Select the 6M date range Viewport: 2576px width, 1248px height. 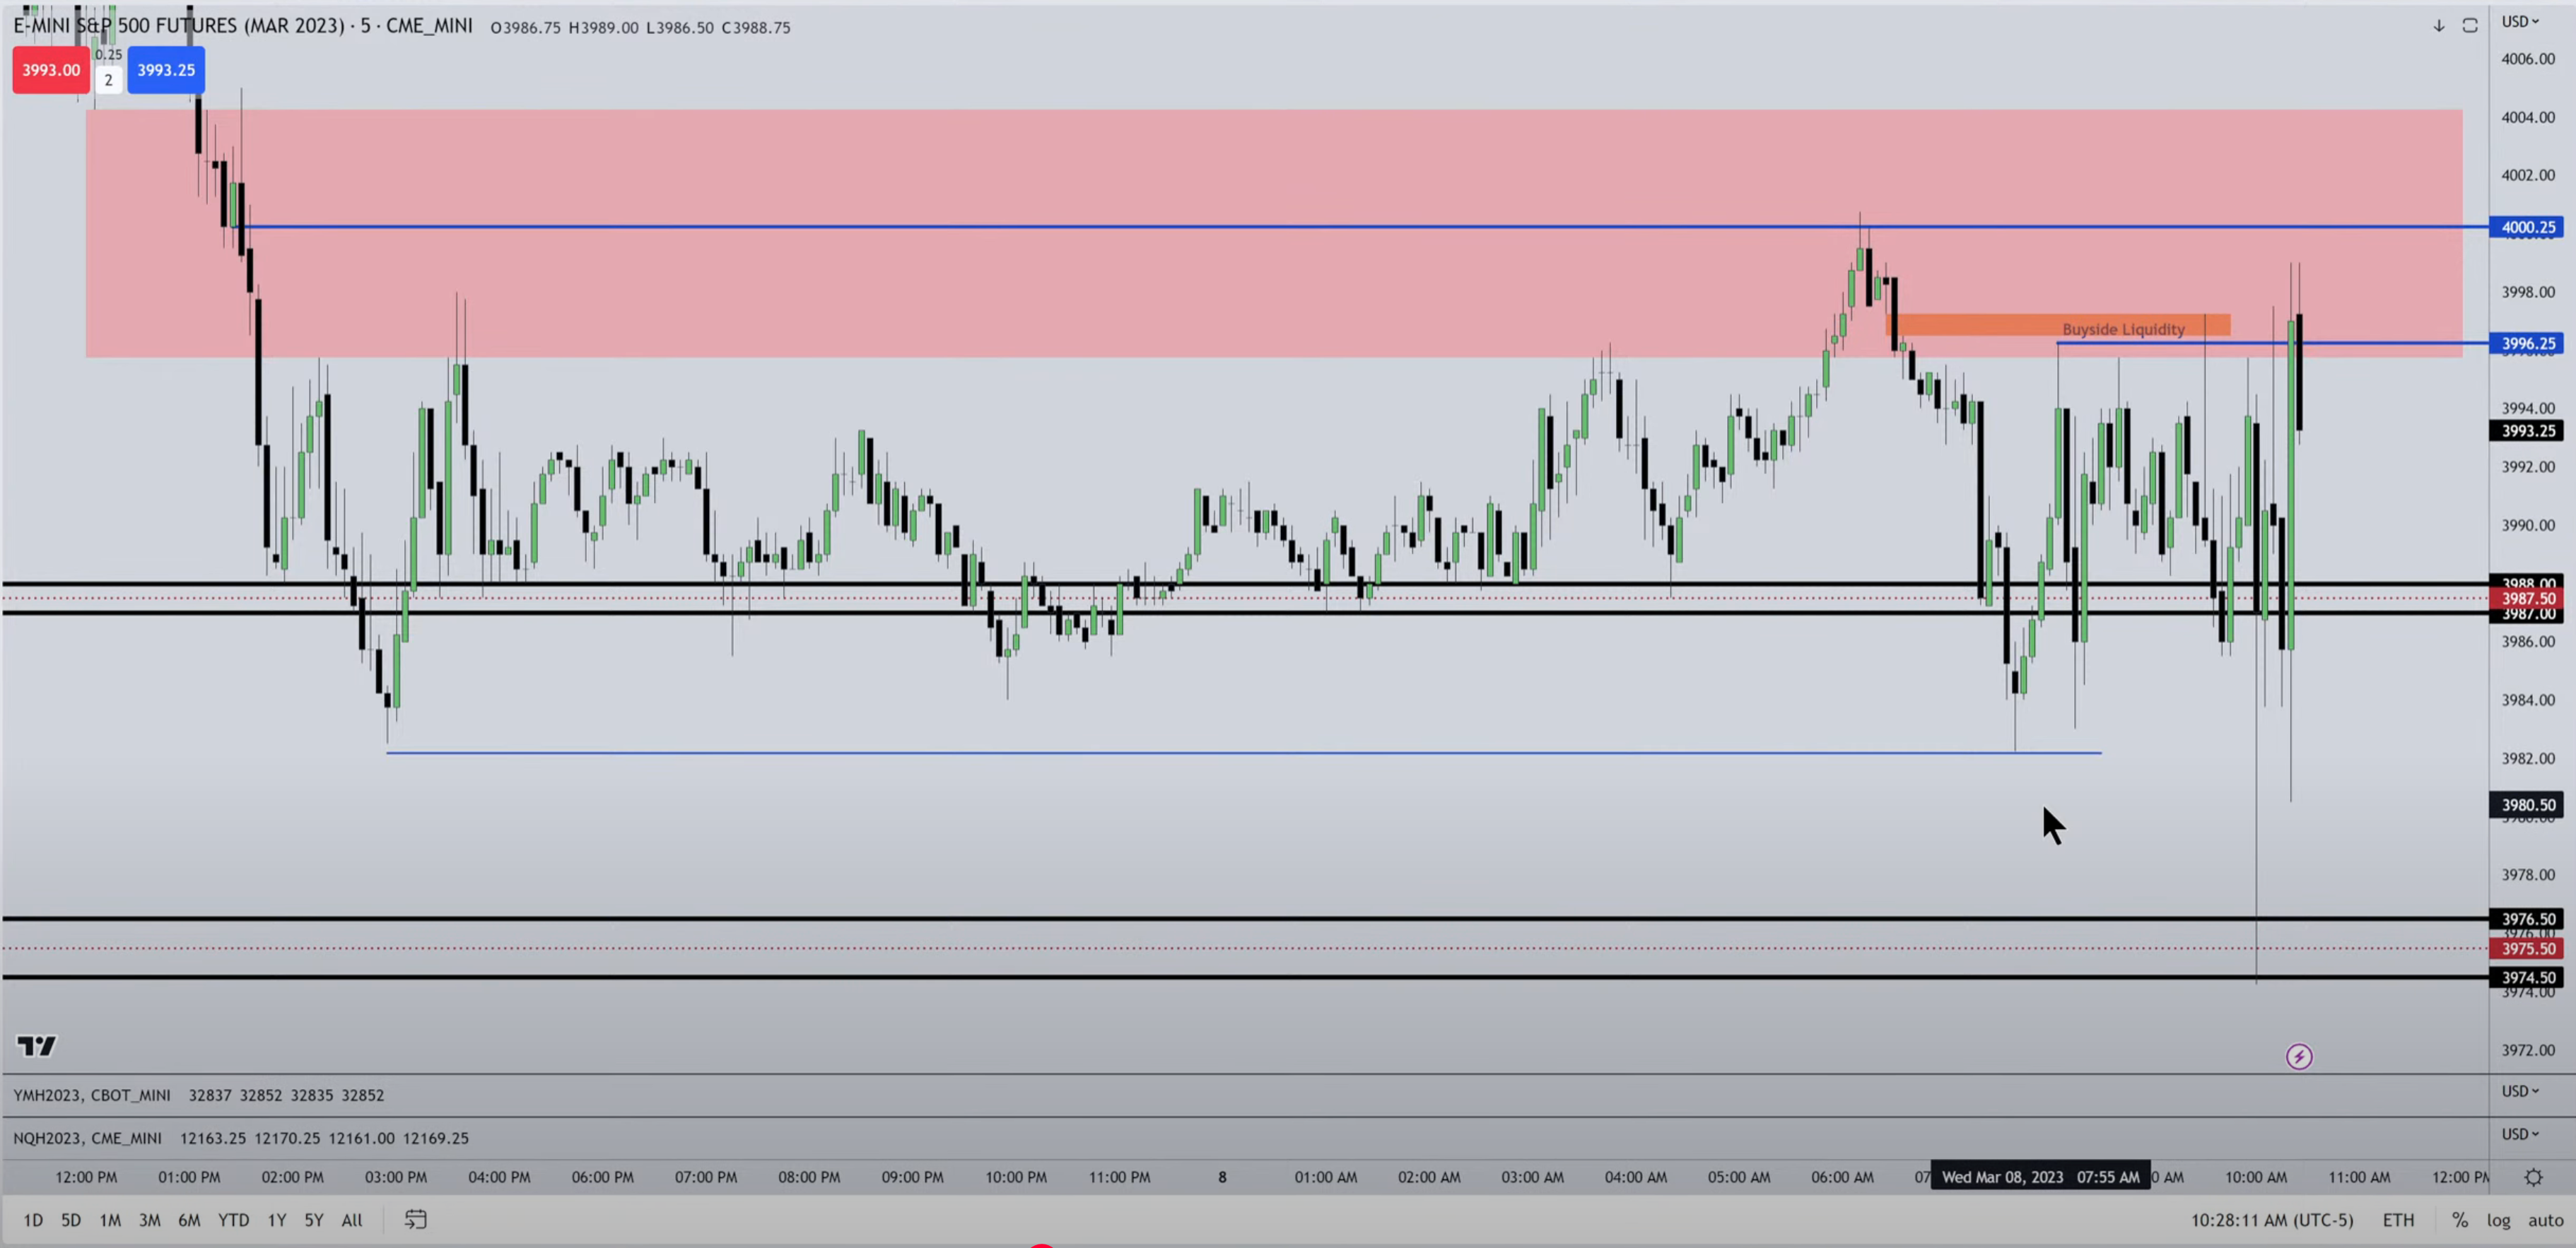(189, 1220)
